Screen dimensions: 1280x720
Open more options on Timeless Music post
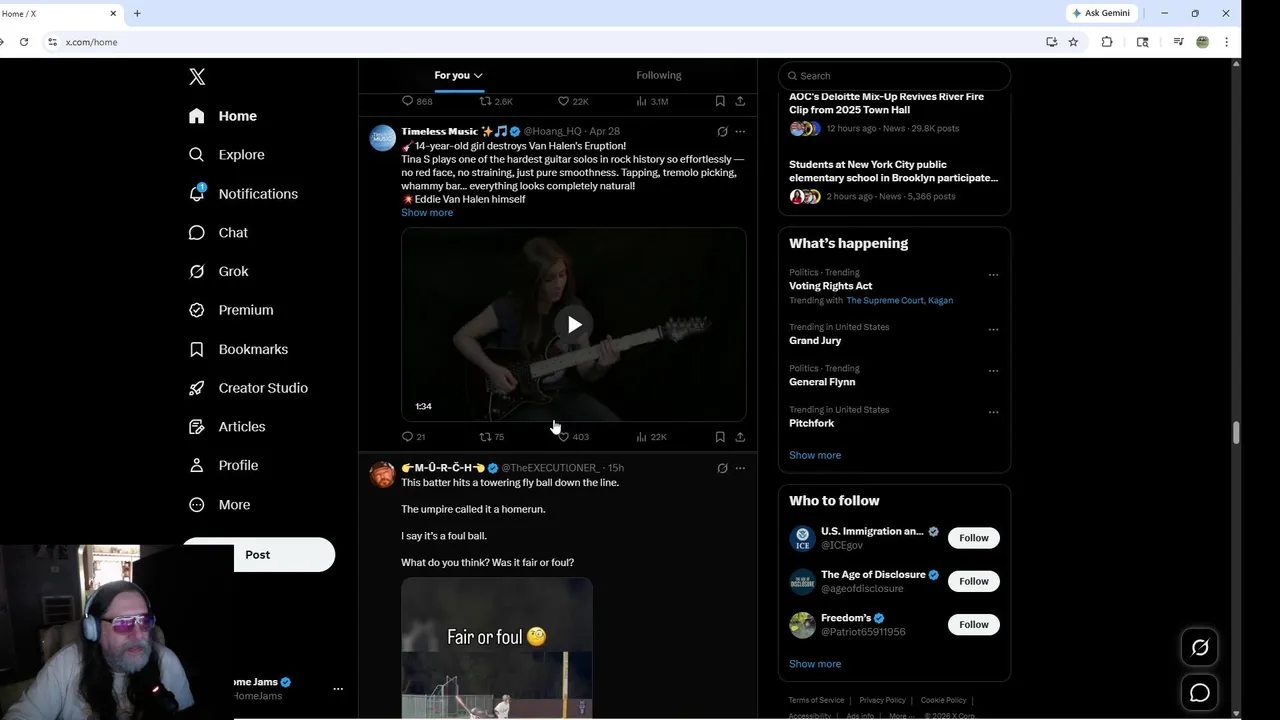pyautogui.click(x=740, y=131)
